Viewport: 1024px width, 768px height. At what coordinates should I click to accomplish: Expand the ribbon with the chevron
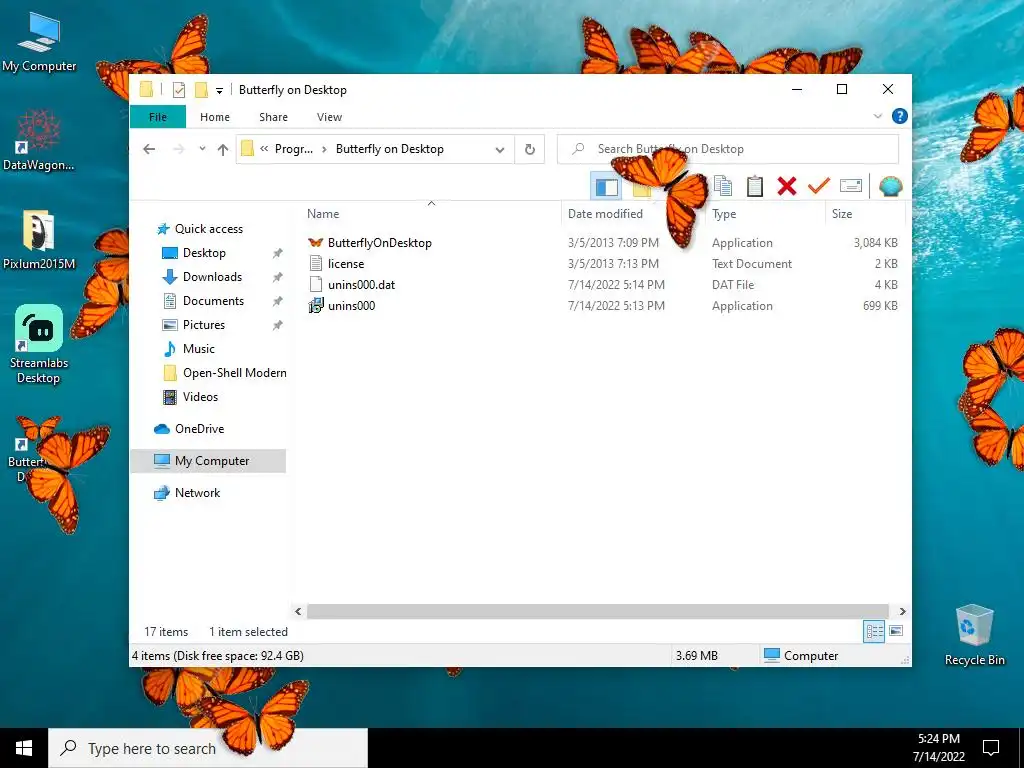pyautogui.click(x=878, y=116)
